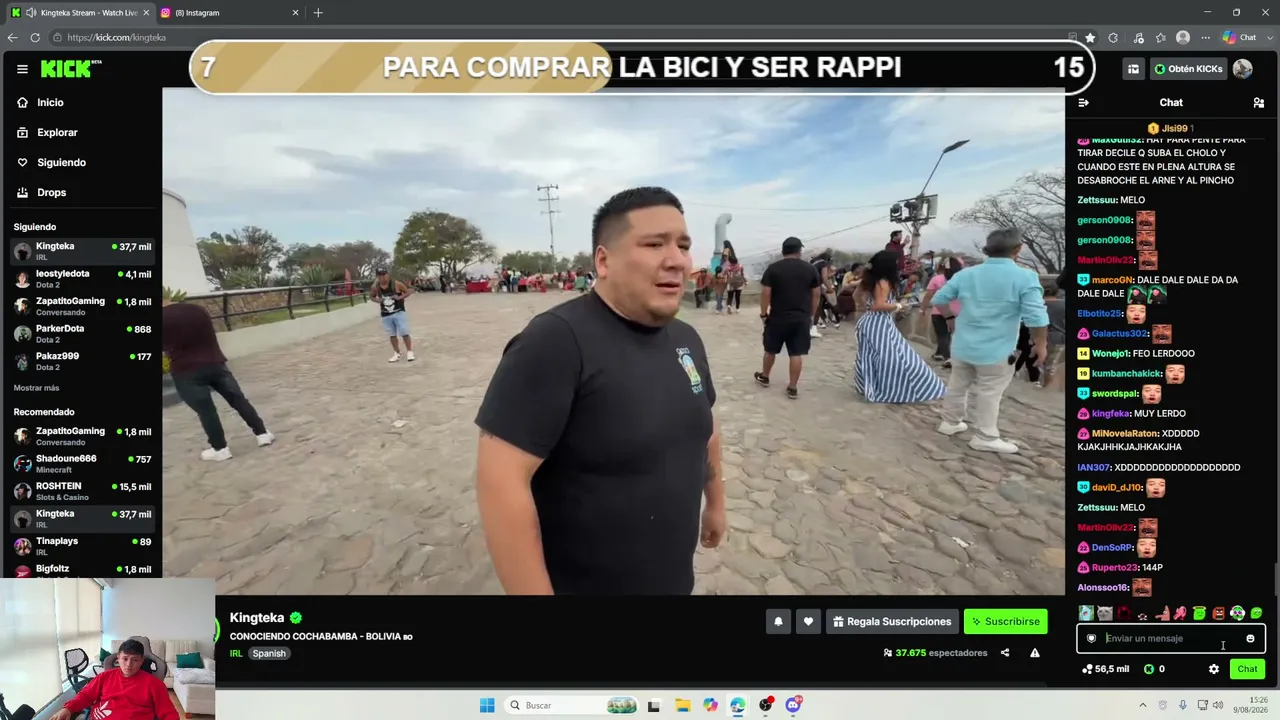This screenshot has width=1280, height=720.
Task: Open the emote picker in chat input
Action: point(1250,638)
